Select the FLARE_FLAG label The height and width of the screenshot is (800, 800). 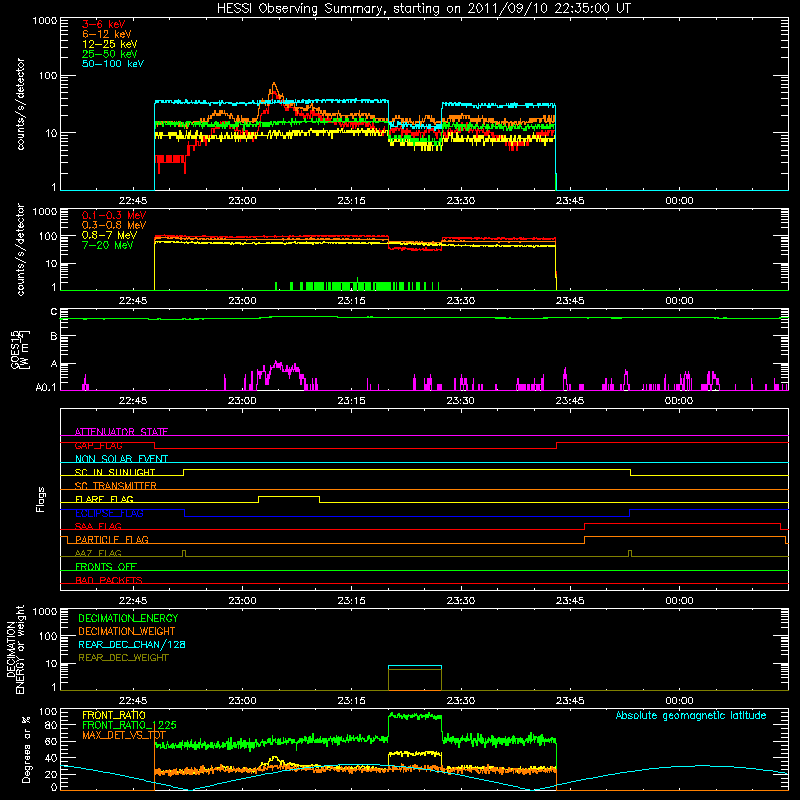(104, 499)
